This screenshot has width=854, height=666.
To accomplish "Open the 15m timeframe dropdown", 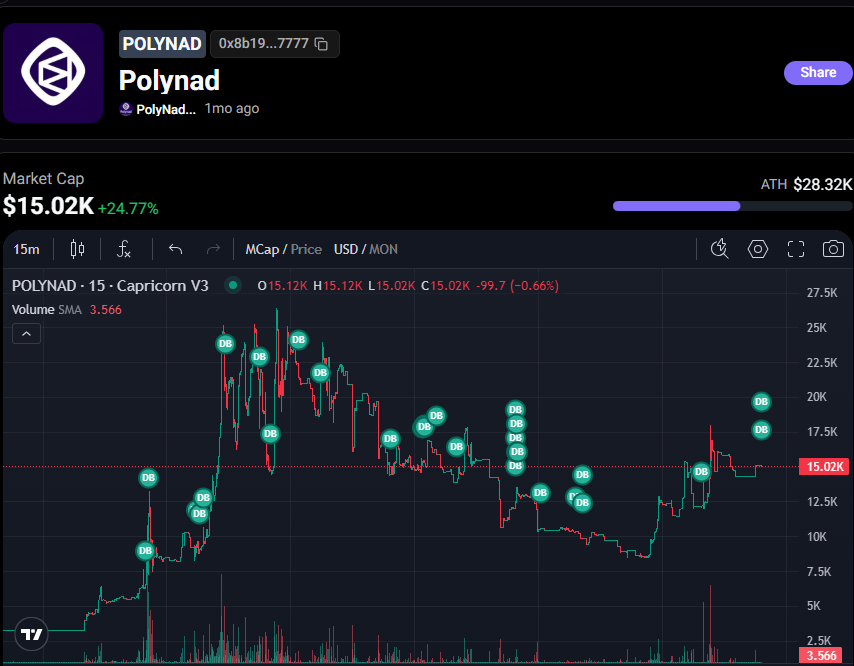I will coord(26,249).
